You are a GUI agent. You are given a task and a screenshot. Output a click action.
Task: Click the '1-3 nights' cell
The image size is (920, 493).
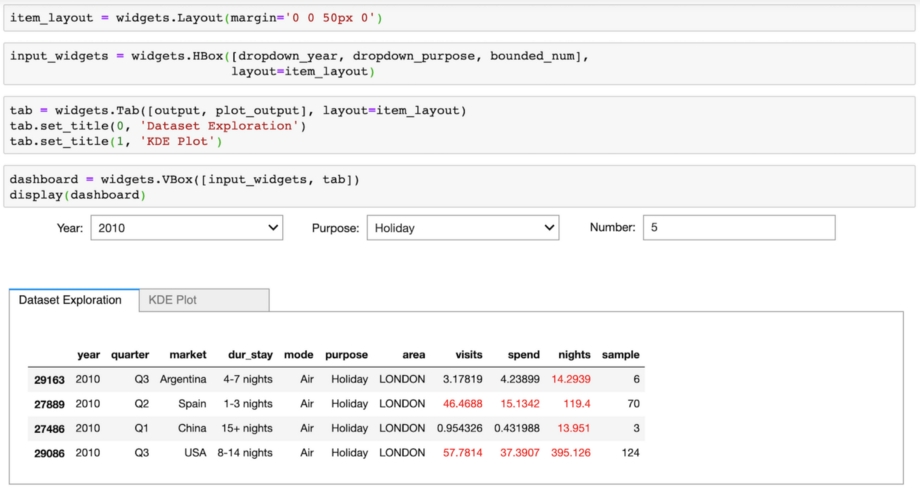[x=248, y=404]
